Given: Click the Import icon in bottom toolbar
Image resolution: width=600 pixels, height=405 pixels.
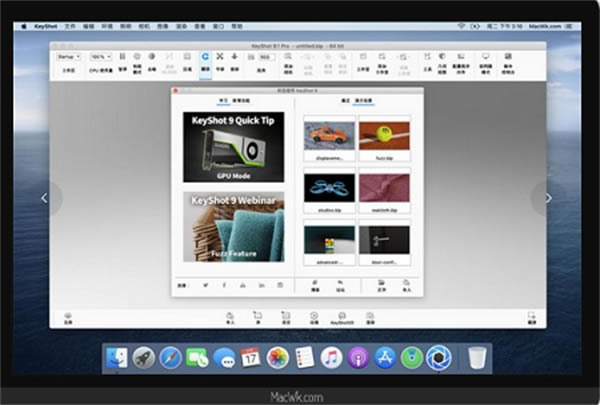Looking at the screenshot, I should point(230,318).
